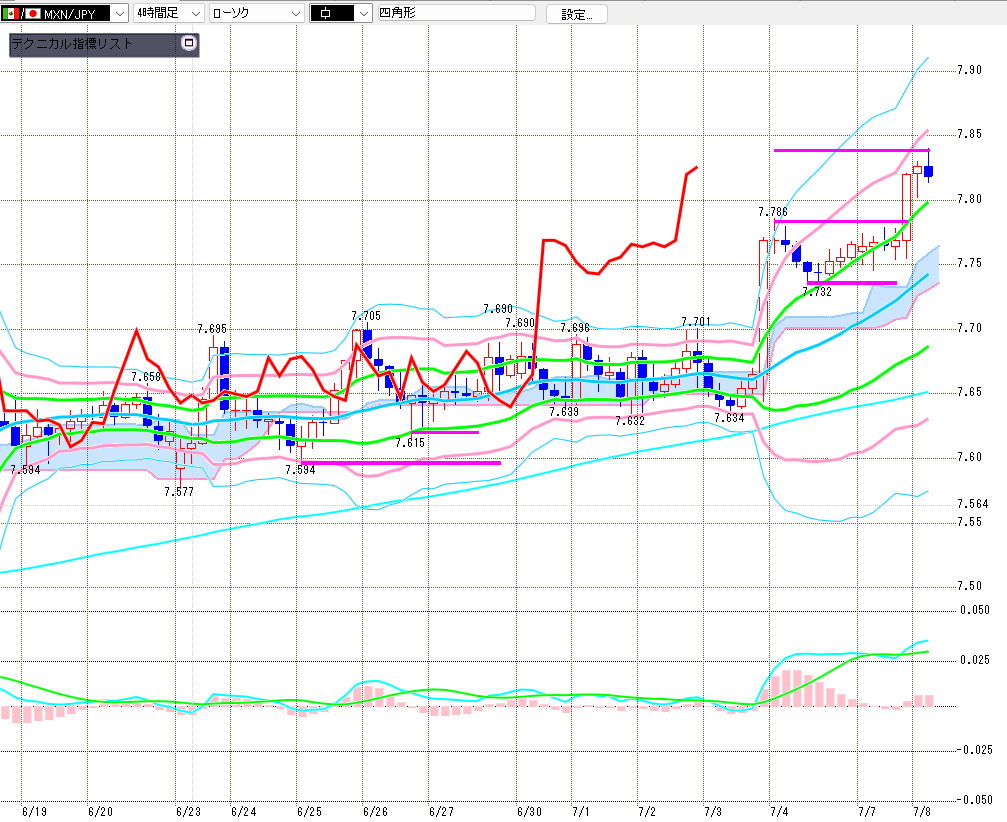Click the 7.65 price axis label
This screenshot has height=822, width=1007.
[x=969, y=392]
